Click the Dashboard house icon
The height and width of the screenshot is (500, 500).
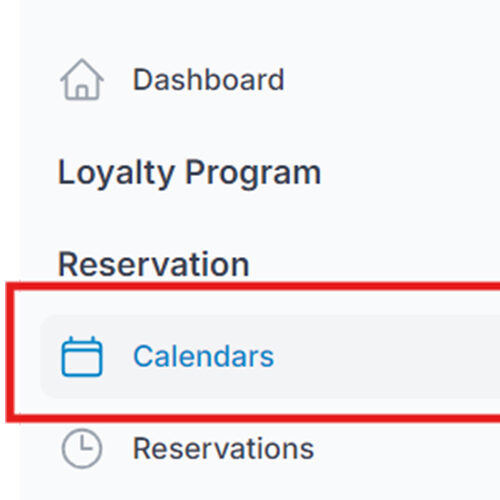point(82,80)
